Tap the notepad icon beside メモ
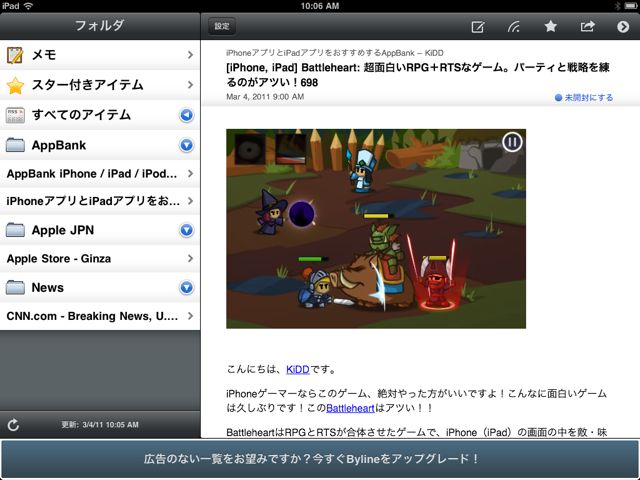The image size is (640, 480). tap(15, 55)
